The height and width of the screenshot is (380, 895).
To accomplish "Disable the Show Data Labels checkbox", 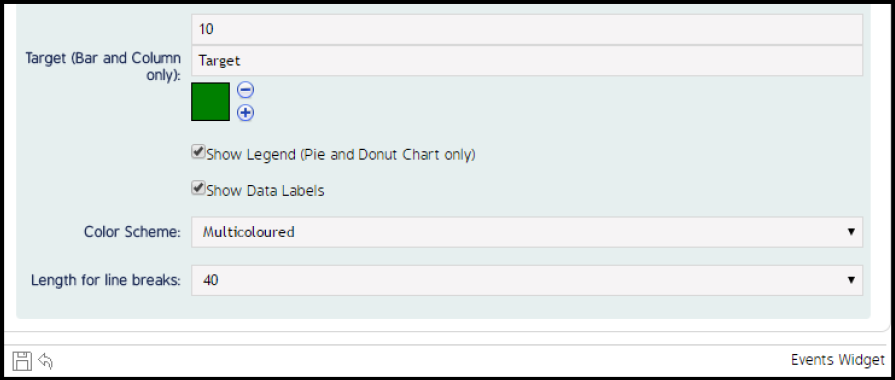I will coord(198,188).
